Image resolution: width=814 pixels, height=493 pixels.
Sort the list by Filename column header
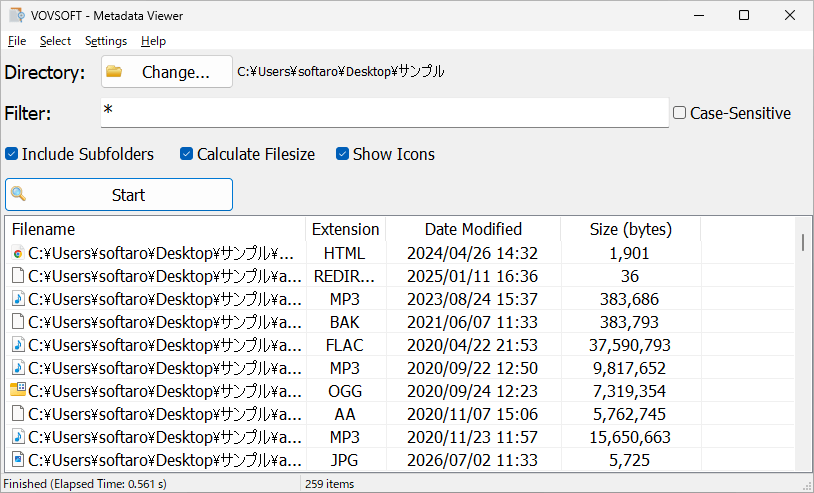156,229
